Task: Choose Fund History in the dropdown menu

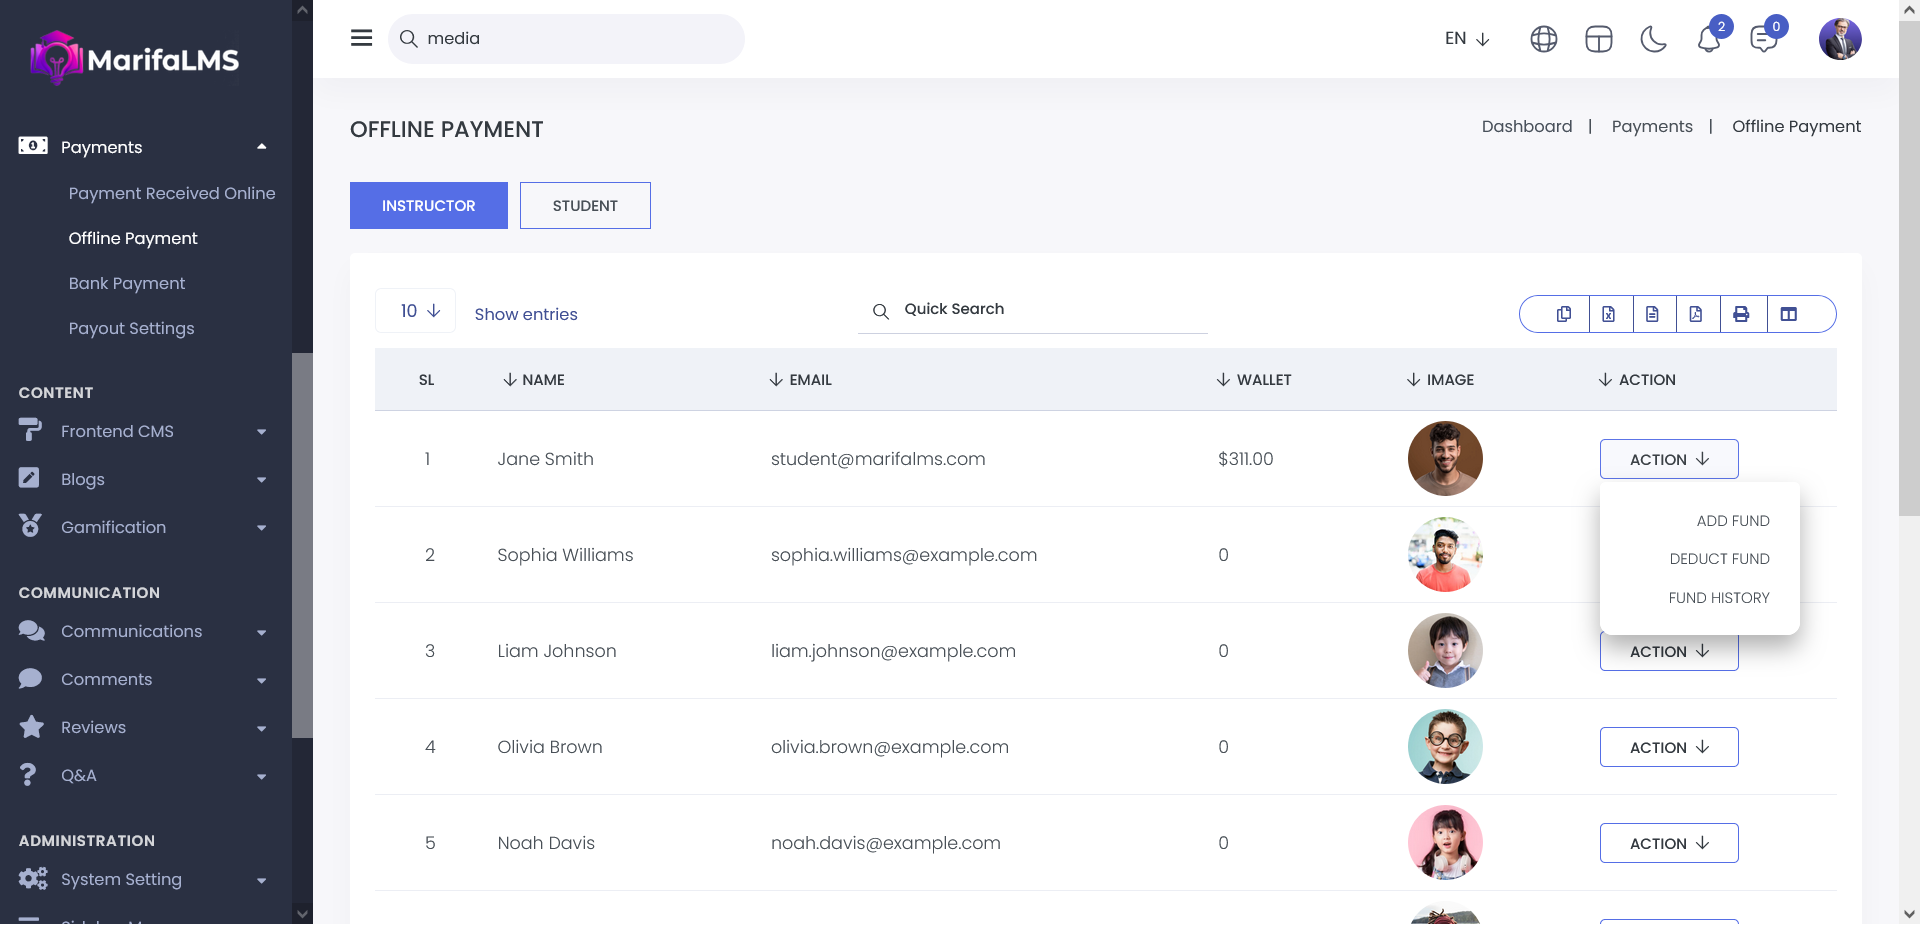Action: coord(1718,598)
